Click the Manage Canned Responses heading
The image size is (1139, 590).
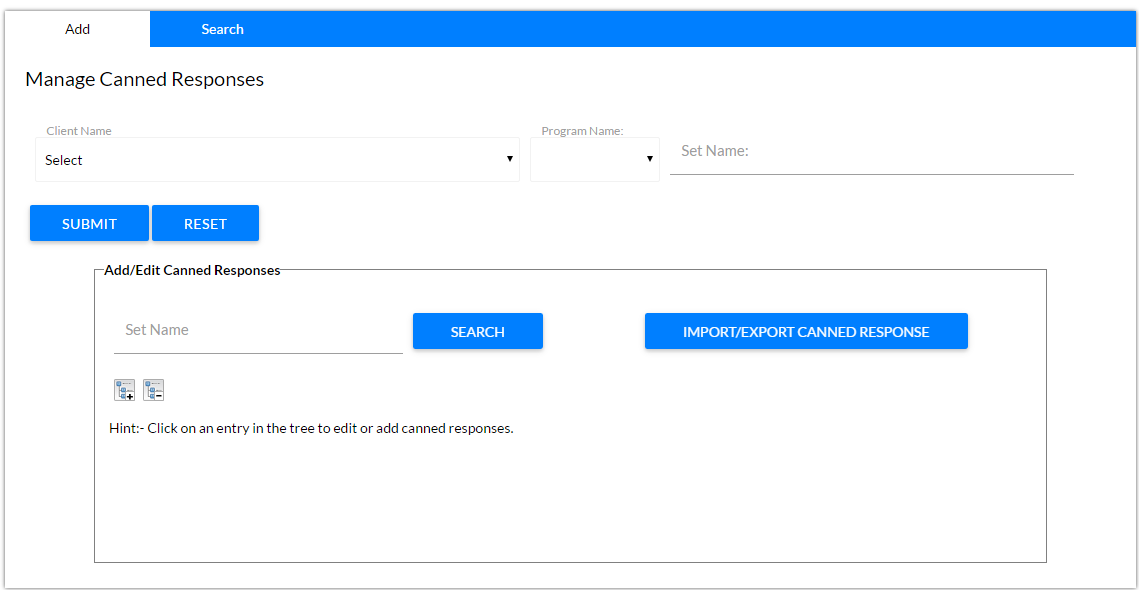144,79
